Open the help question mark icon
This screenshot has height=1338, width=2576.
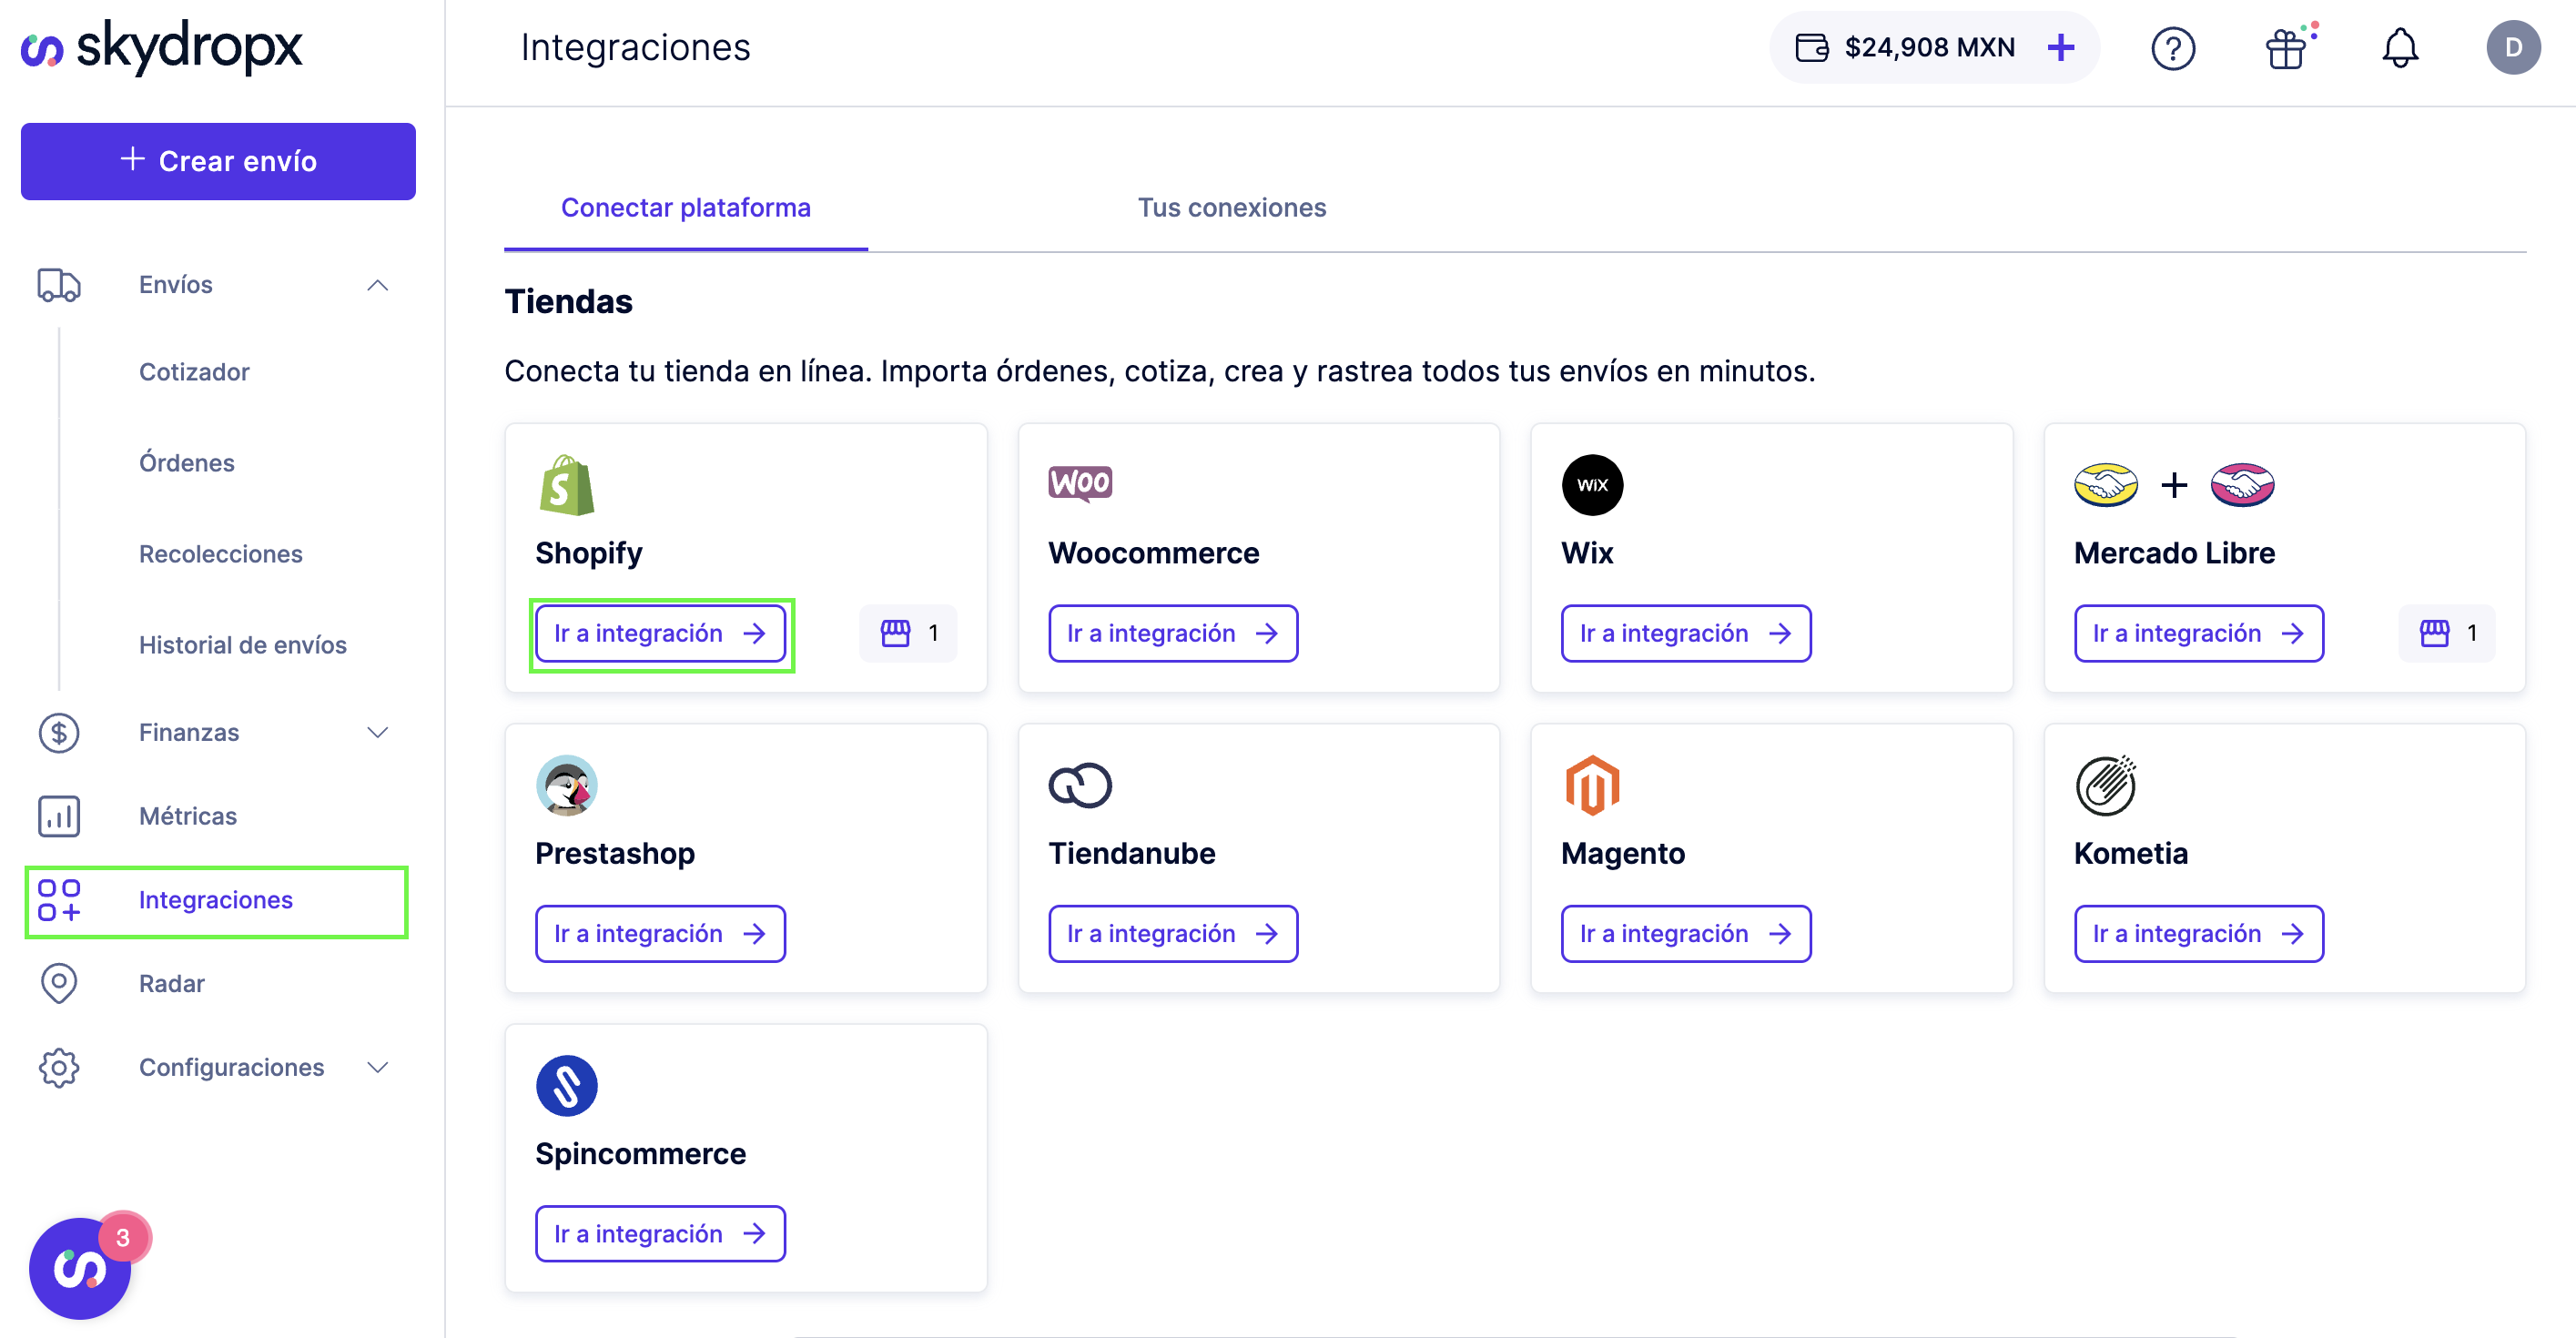2172,48
